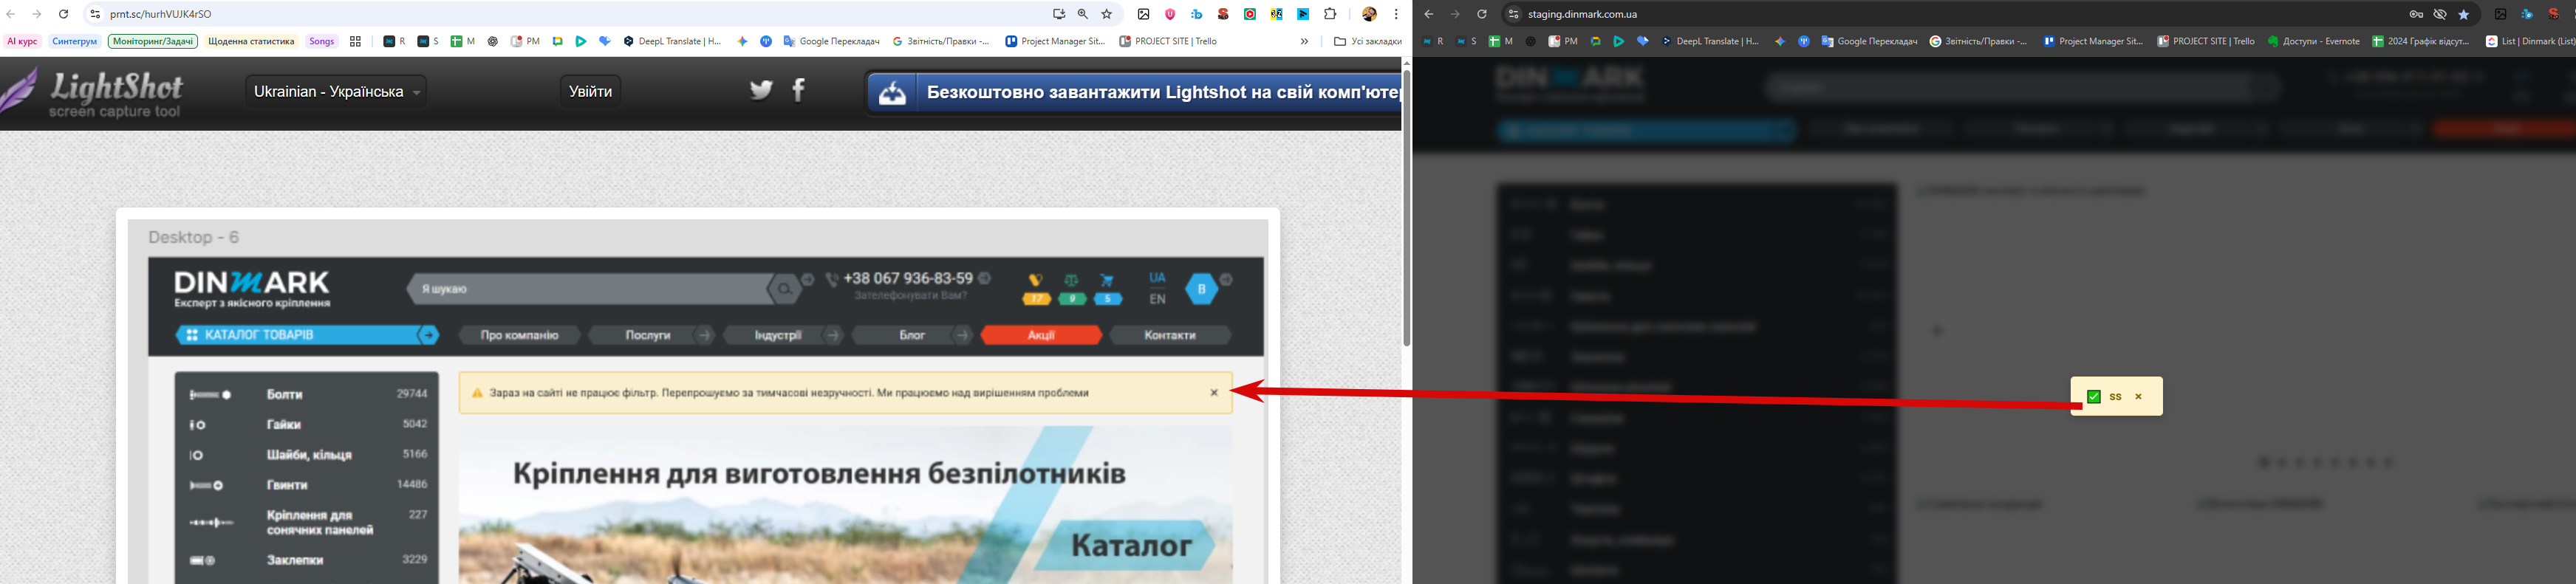The height and width of the screenshot is (584, 2576).
Task: Expand hidden bookmarks chevron in left window
Action: 1304,41
